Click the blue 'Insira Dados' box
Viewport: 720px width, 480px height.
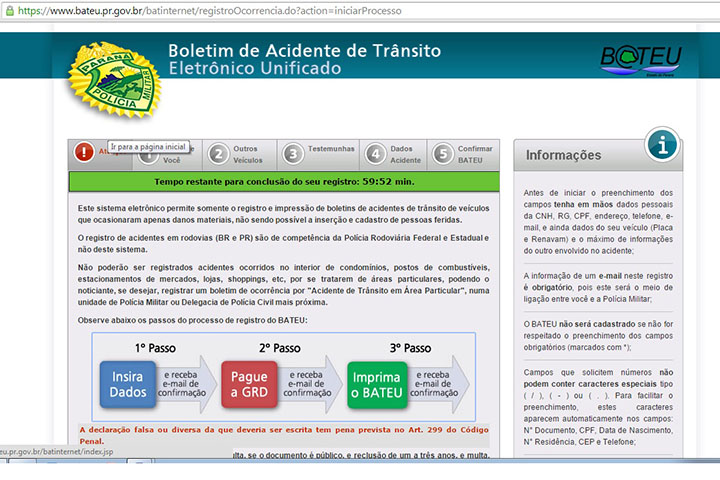[127, 385]
